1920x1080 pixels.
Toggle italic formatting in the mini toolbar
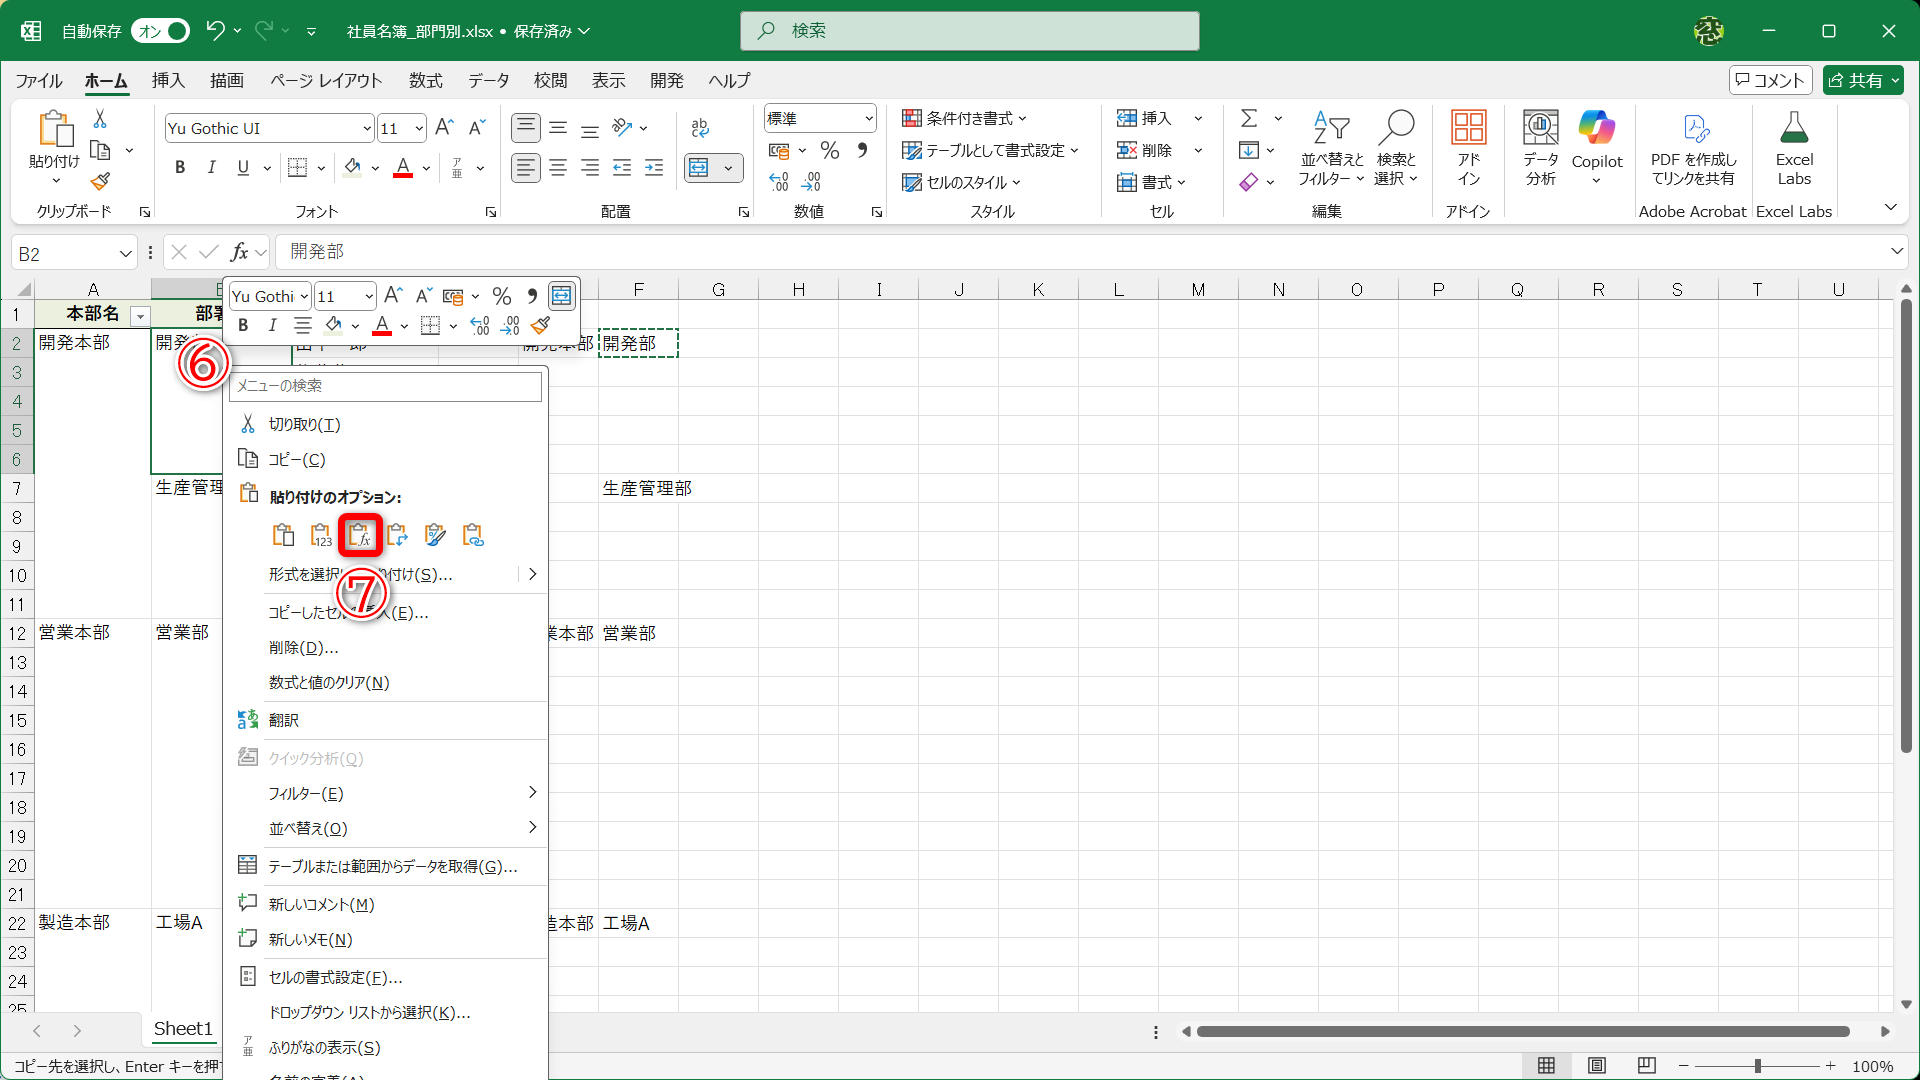tap(272, 325)
